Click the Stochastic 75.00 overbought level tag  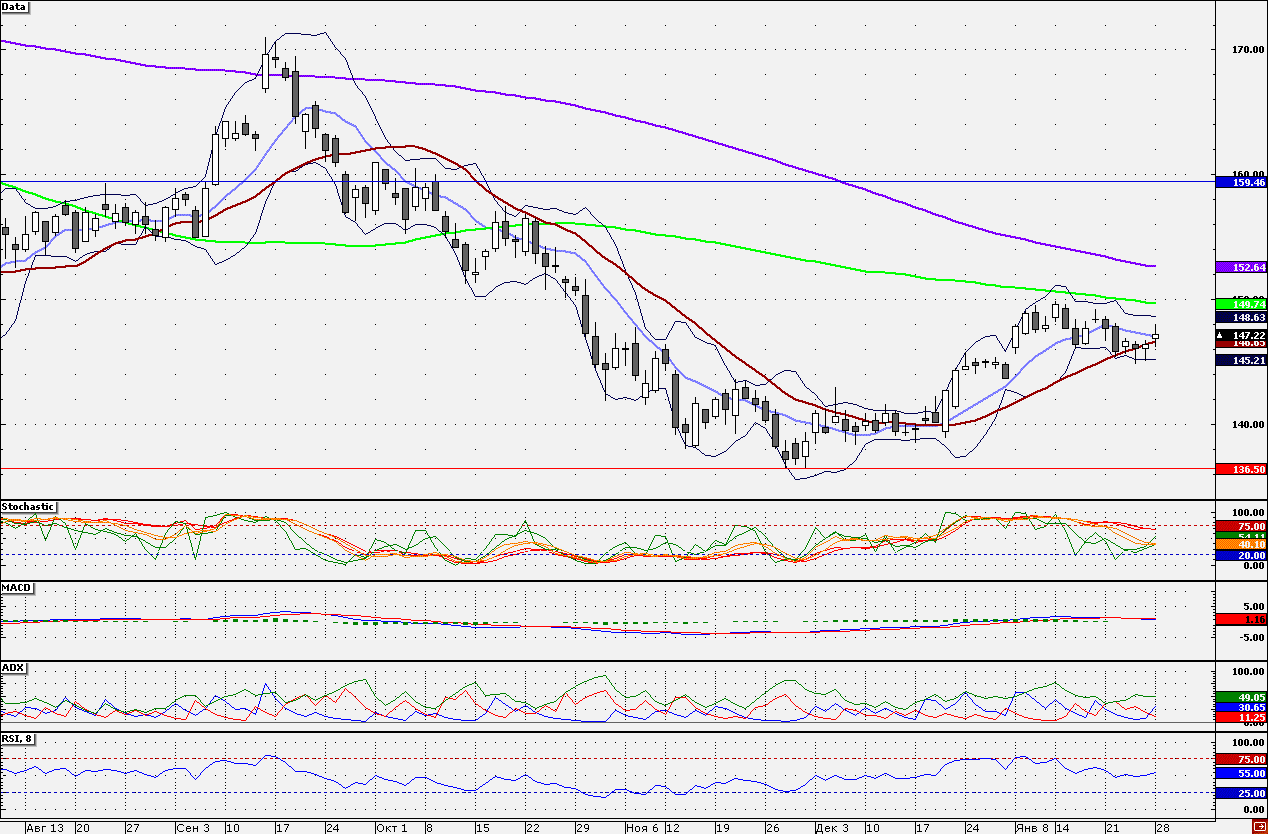coord(1240,526)
